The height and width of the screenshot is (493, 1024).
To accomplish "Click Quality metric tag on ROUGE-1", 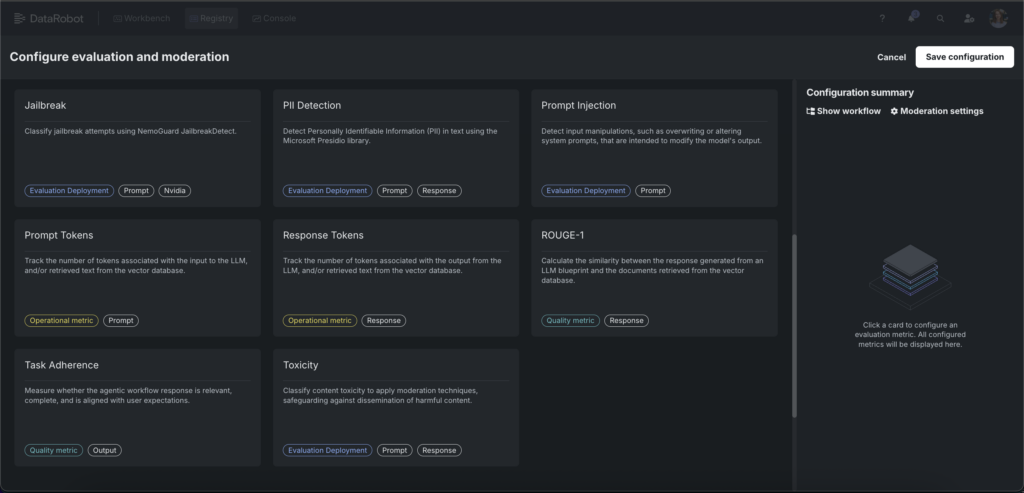I will coord(570,321).
